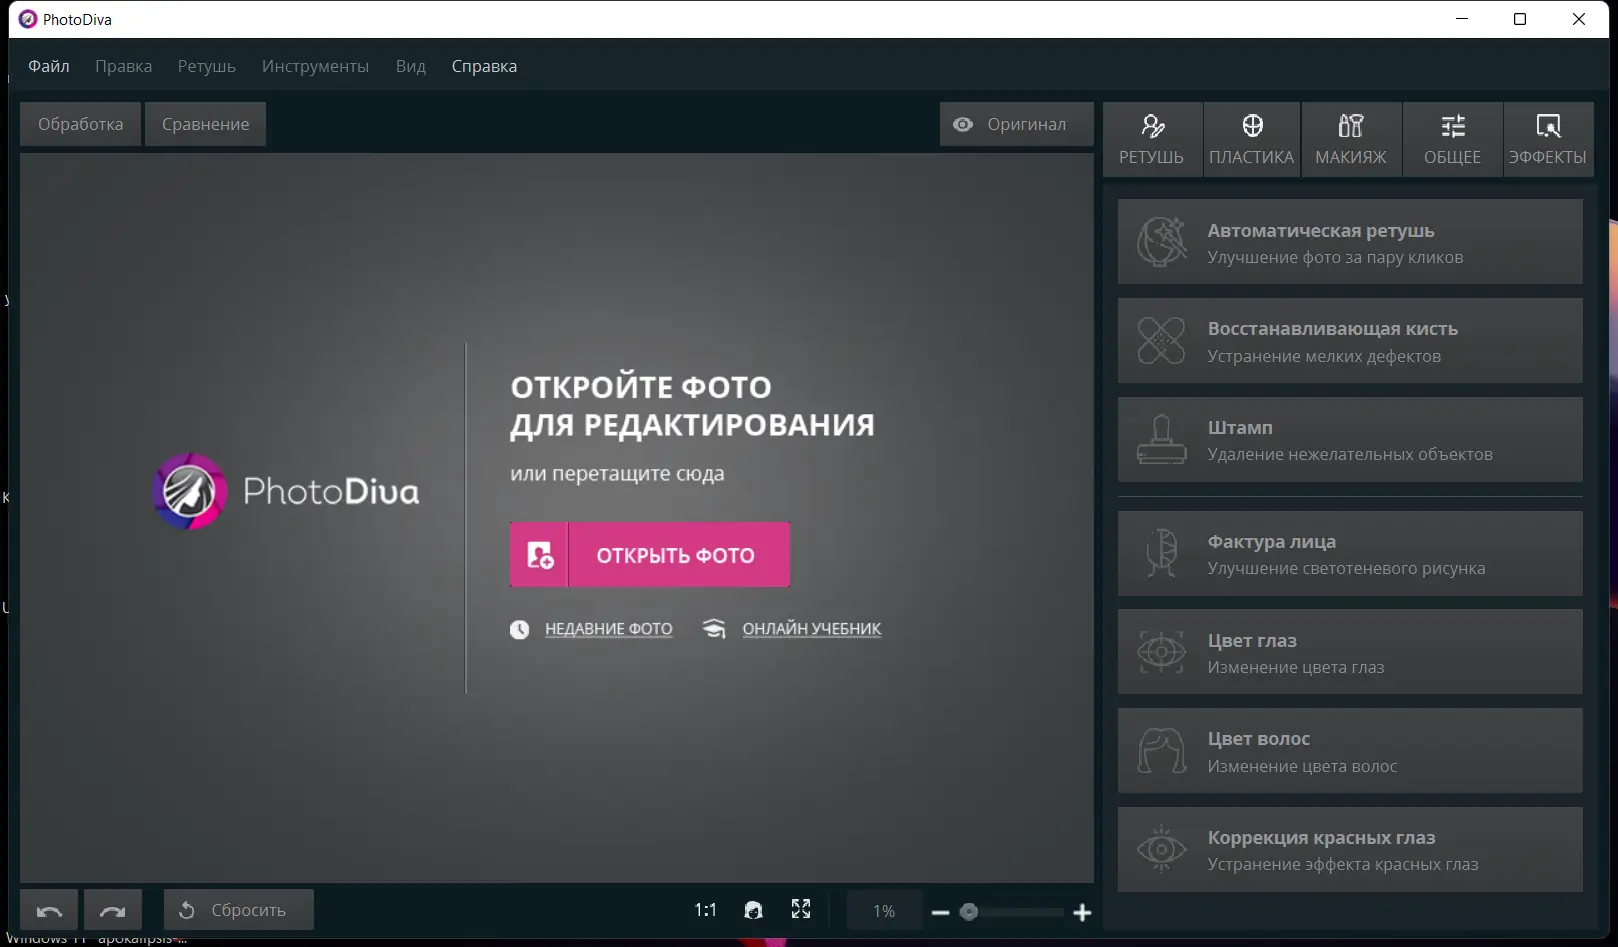Open the Справка menu
The width and height of the screenshot is (1618, 947).
click(x=484, y=66)
